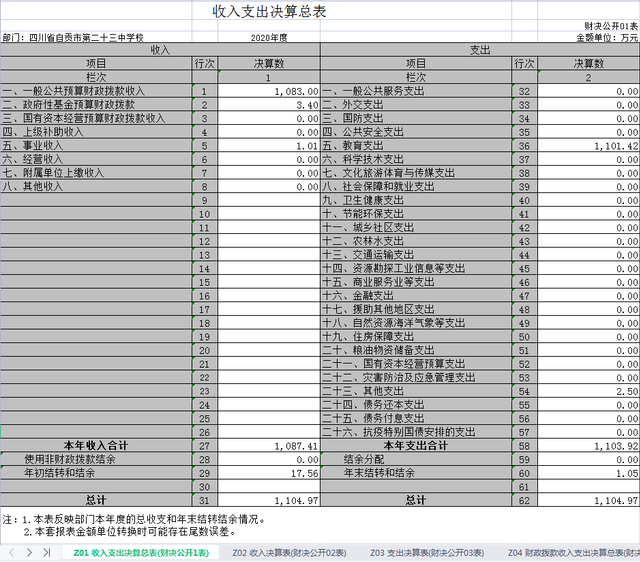640x562 pixels.
Task: Click the 本年收入合计 total label
Action: point(94,446)
